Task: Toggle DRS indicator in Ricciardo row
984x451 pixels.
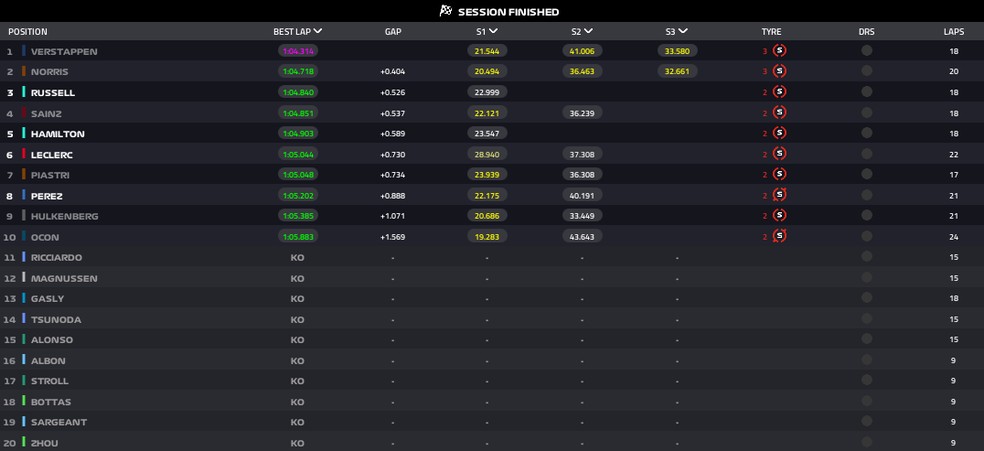Action: pyautogui.click(x=866, y=257)
